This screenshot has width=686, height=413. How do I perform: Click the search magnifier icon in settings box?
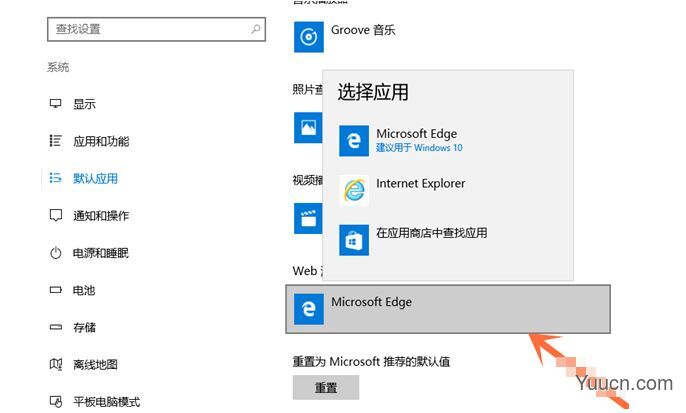point(256,29)
